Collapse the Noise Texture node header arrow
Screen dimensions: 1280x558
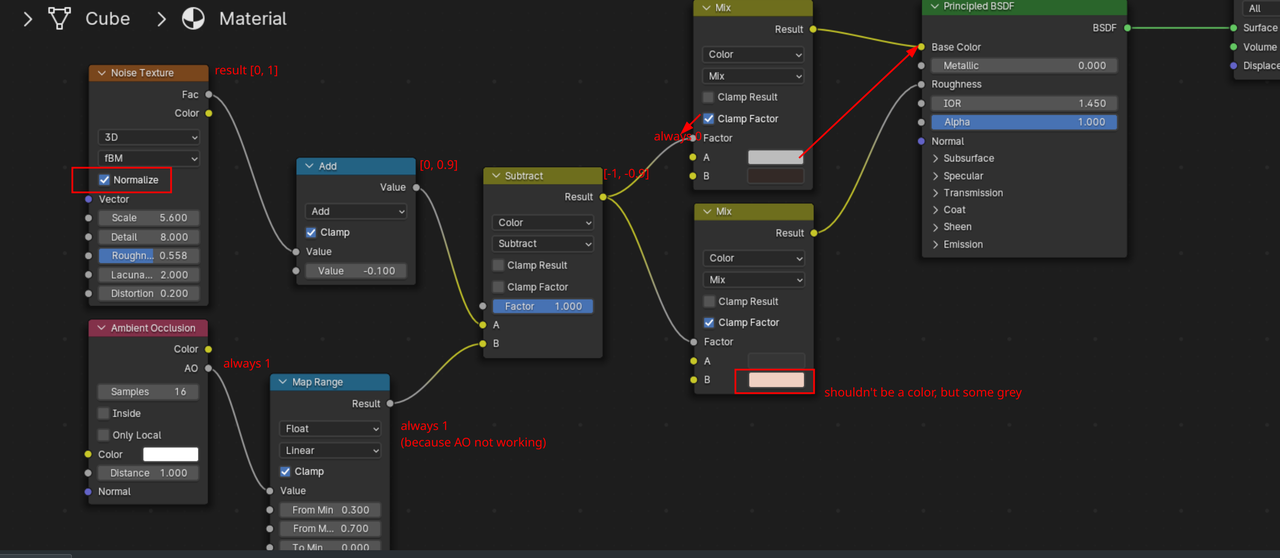click(x=100, y=73)
